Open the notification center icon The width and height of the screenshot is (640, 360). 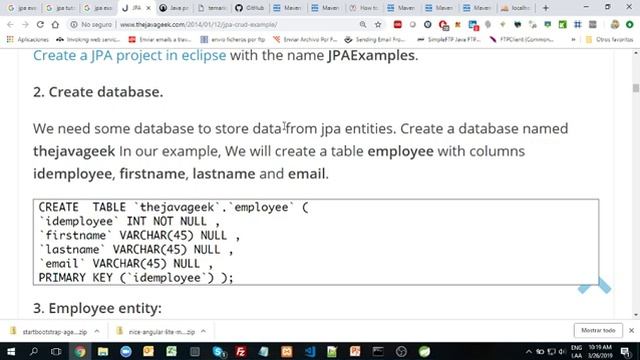click(626, 351)
